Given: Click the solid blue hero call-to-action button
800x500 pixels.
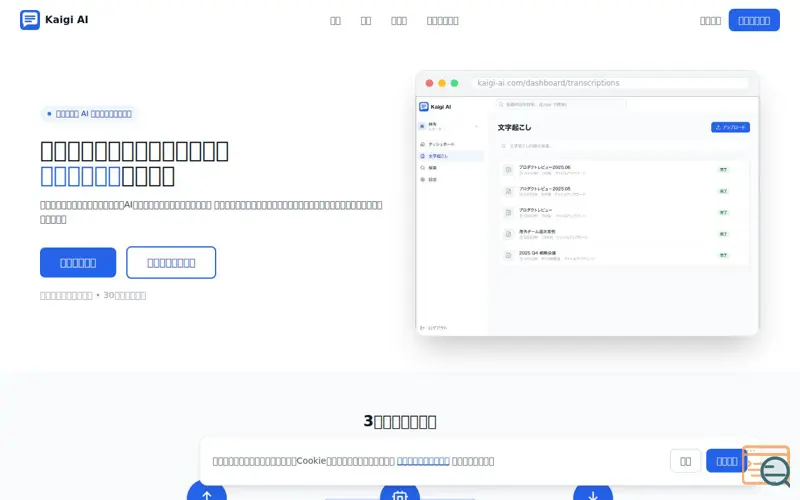Looking at the screenshot, I should click(78, 263).
